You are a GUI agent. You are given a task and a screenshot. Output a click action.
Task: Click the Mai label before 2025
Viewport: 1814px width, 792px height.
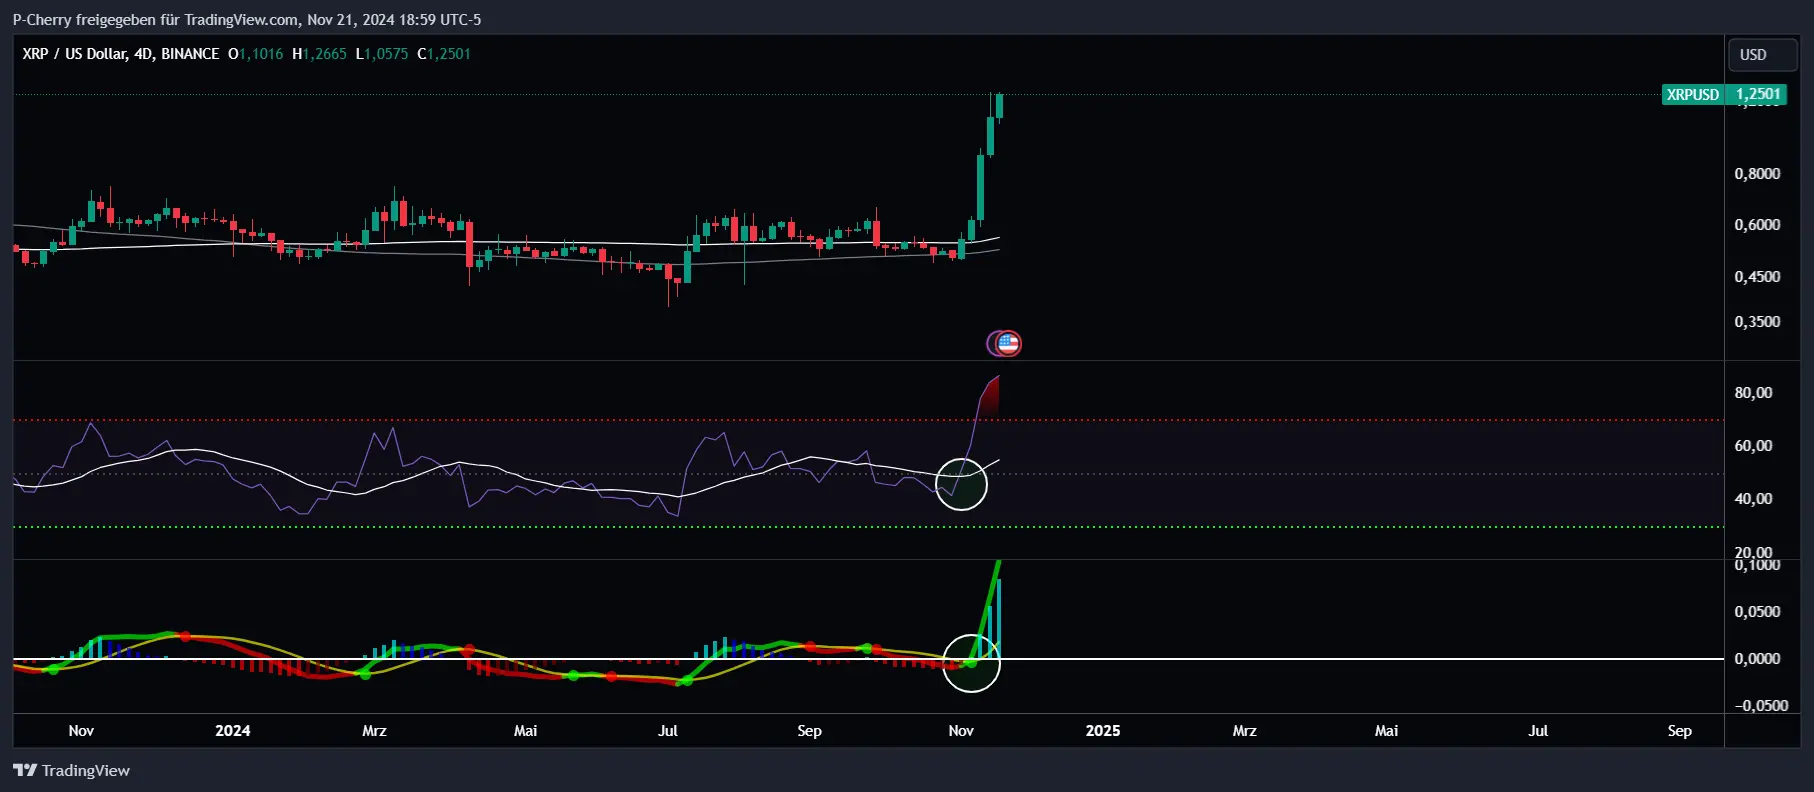[x=525, y=731]
